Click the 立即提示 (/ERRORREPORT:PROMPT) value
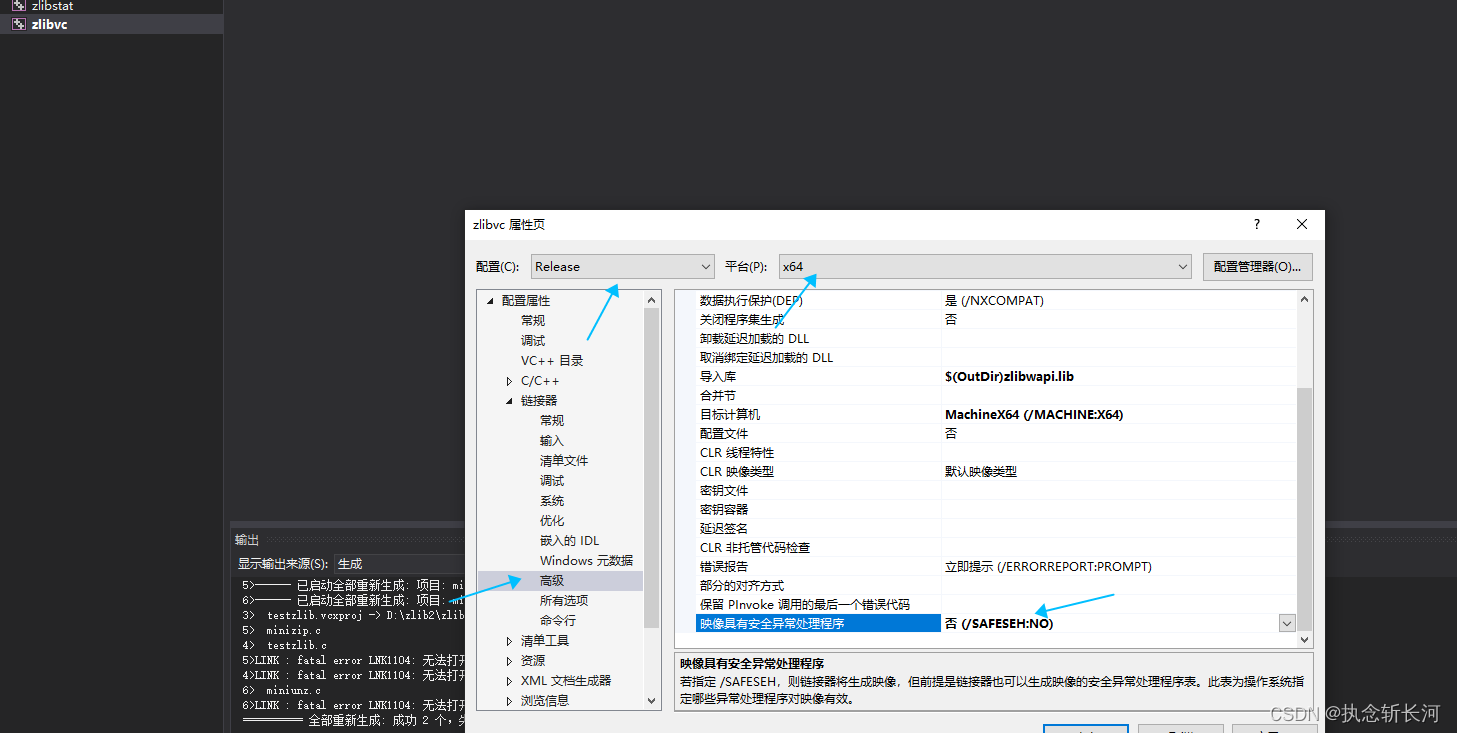Image resolution: width=1457 pixels, height=733 pixels. point(1048,566)
